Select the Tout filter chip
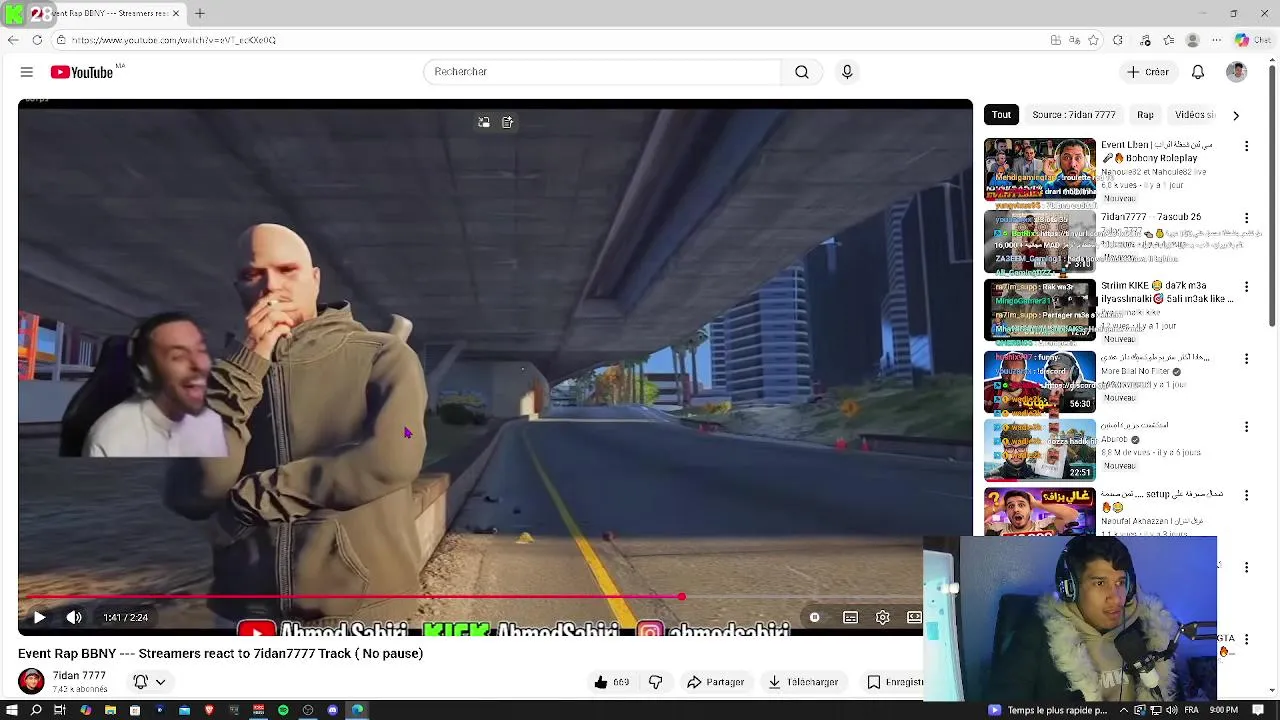 click(1002, 115)
